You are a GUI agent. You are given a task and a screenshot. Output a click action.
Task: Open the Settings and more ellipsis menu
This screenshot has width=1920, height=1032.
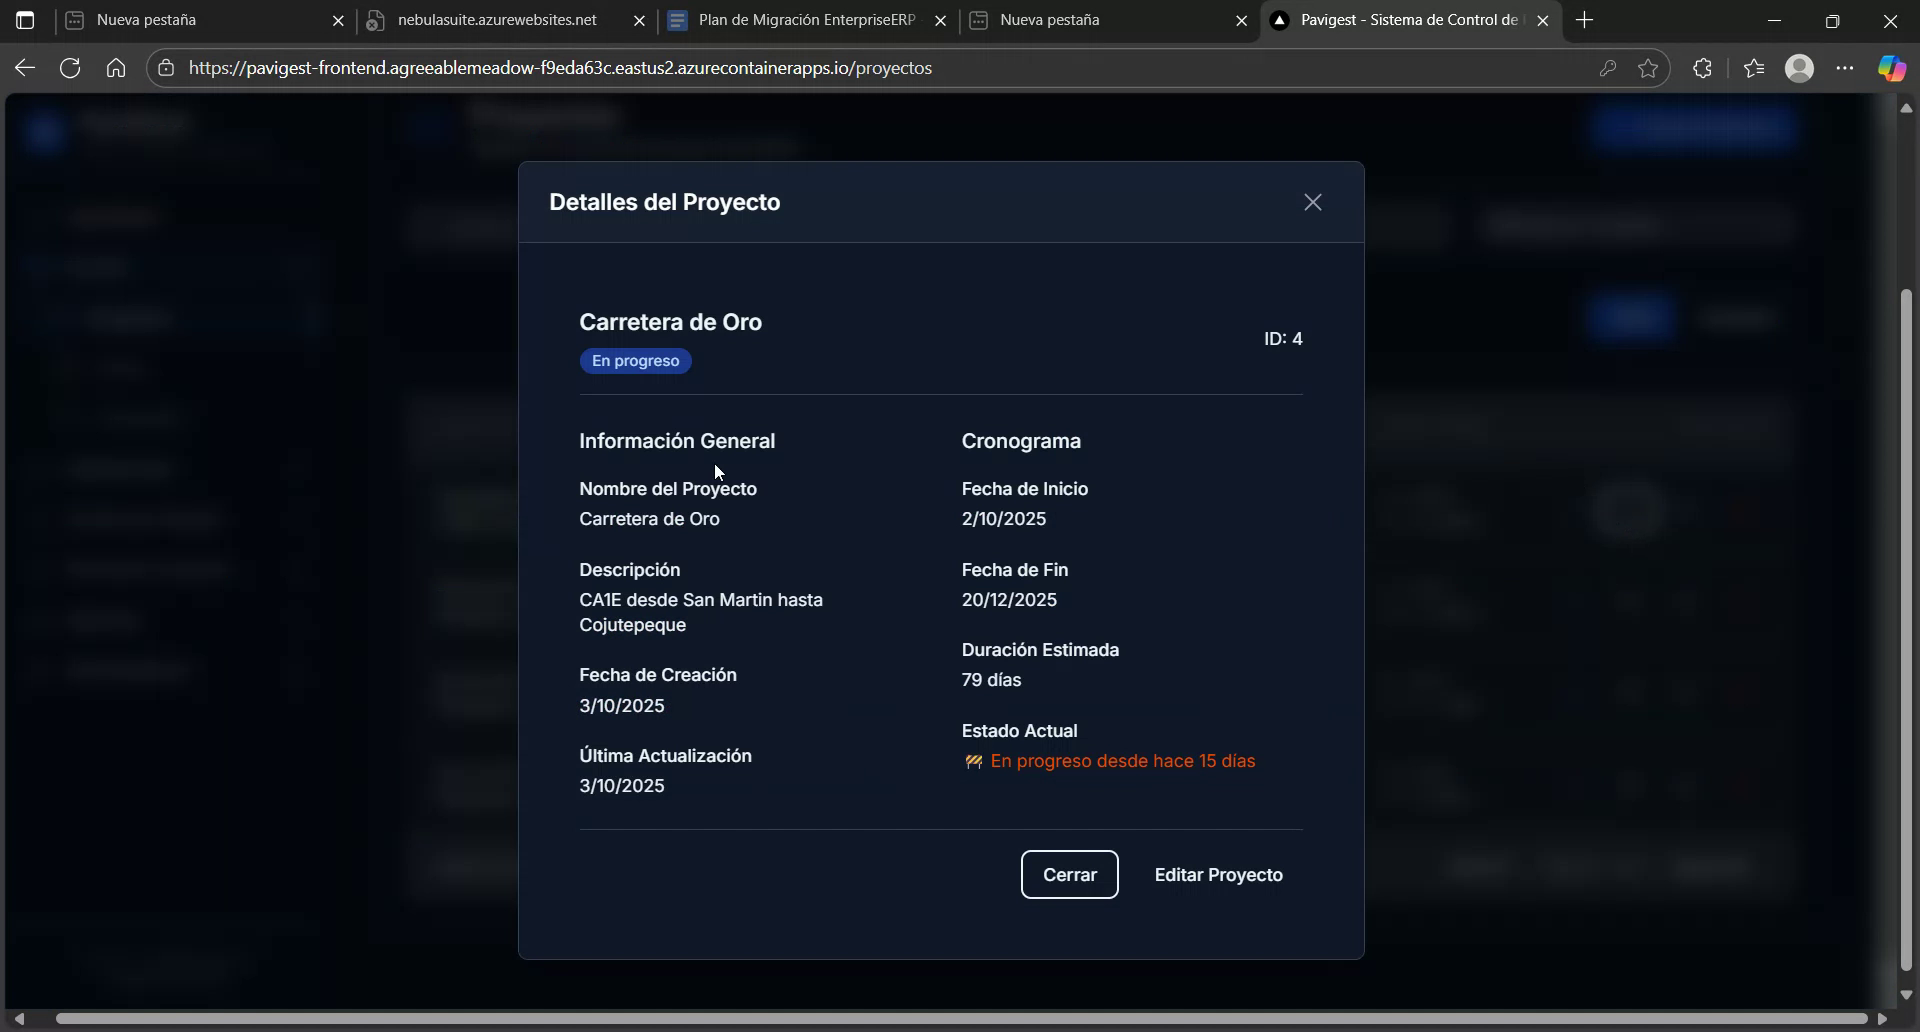1845,67
